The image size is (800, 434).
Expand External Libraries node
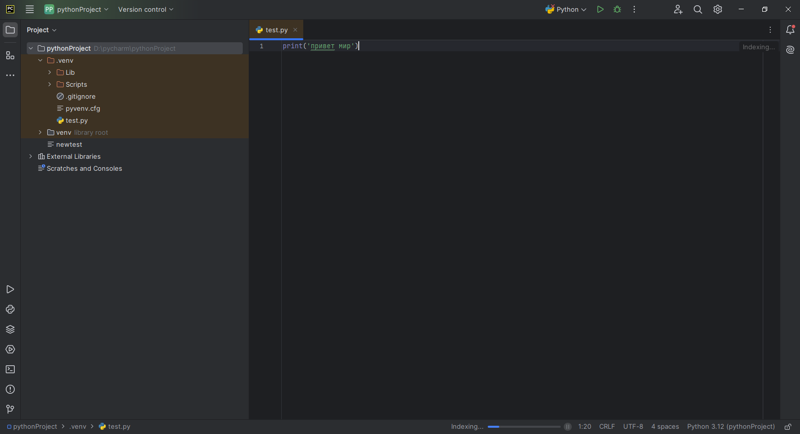(x=31, y=157)
